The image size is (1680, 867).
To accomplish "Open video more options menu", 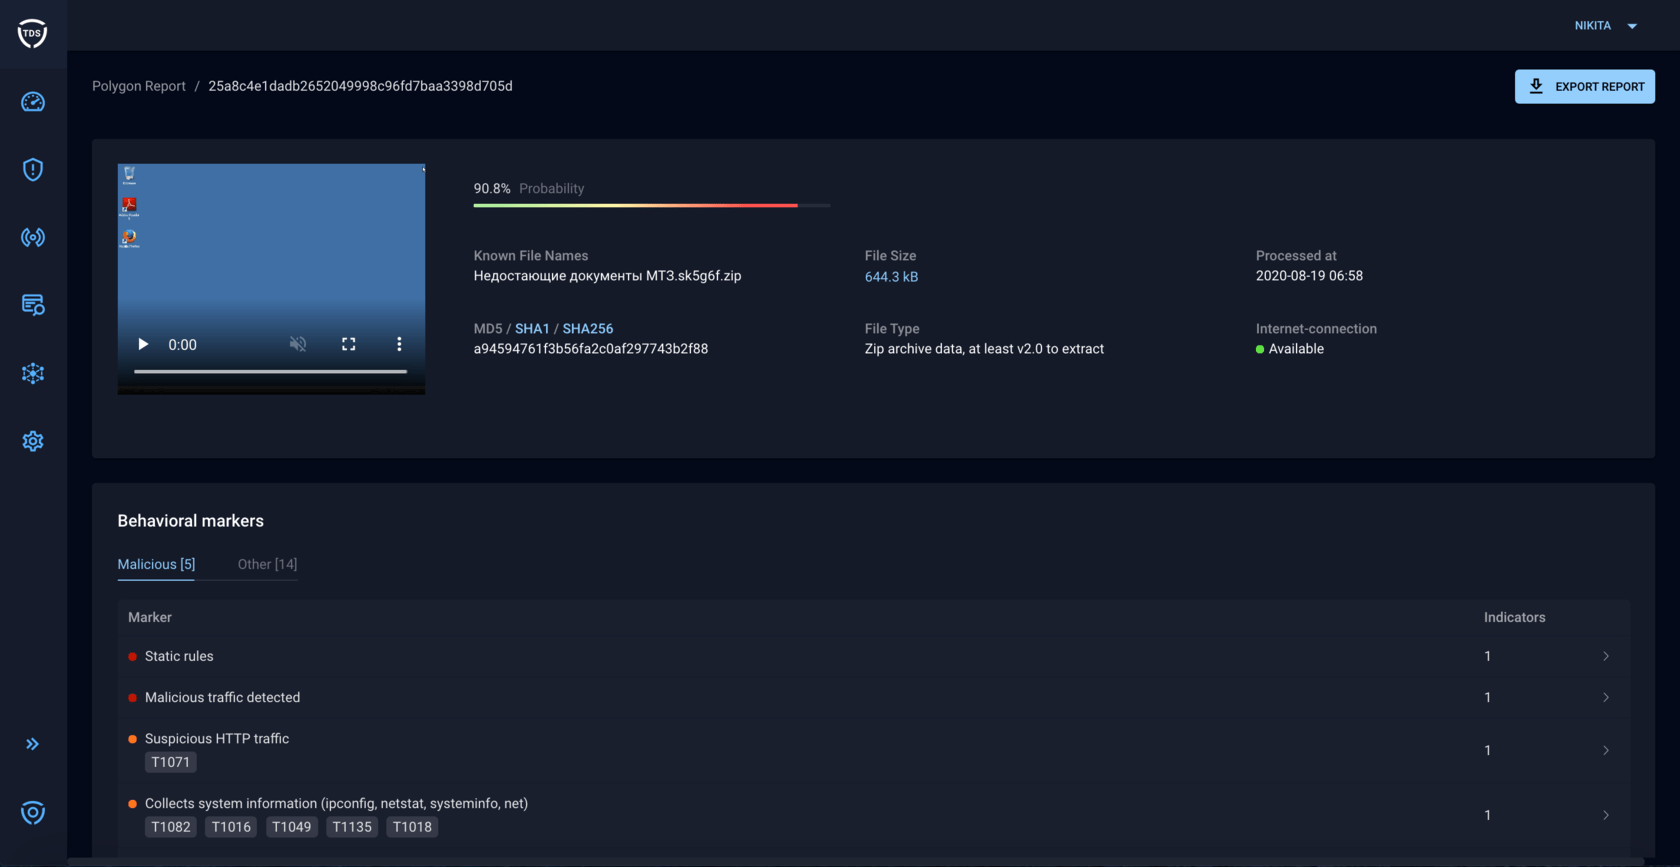I will [x=399, y=344].
